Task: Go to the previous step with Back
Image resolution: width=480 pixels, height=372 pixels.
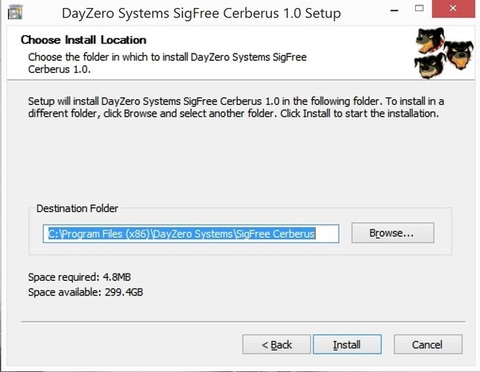Action: pos(276,344)
